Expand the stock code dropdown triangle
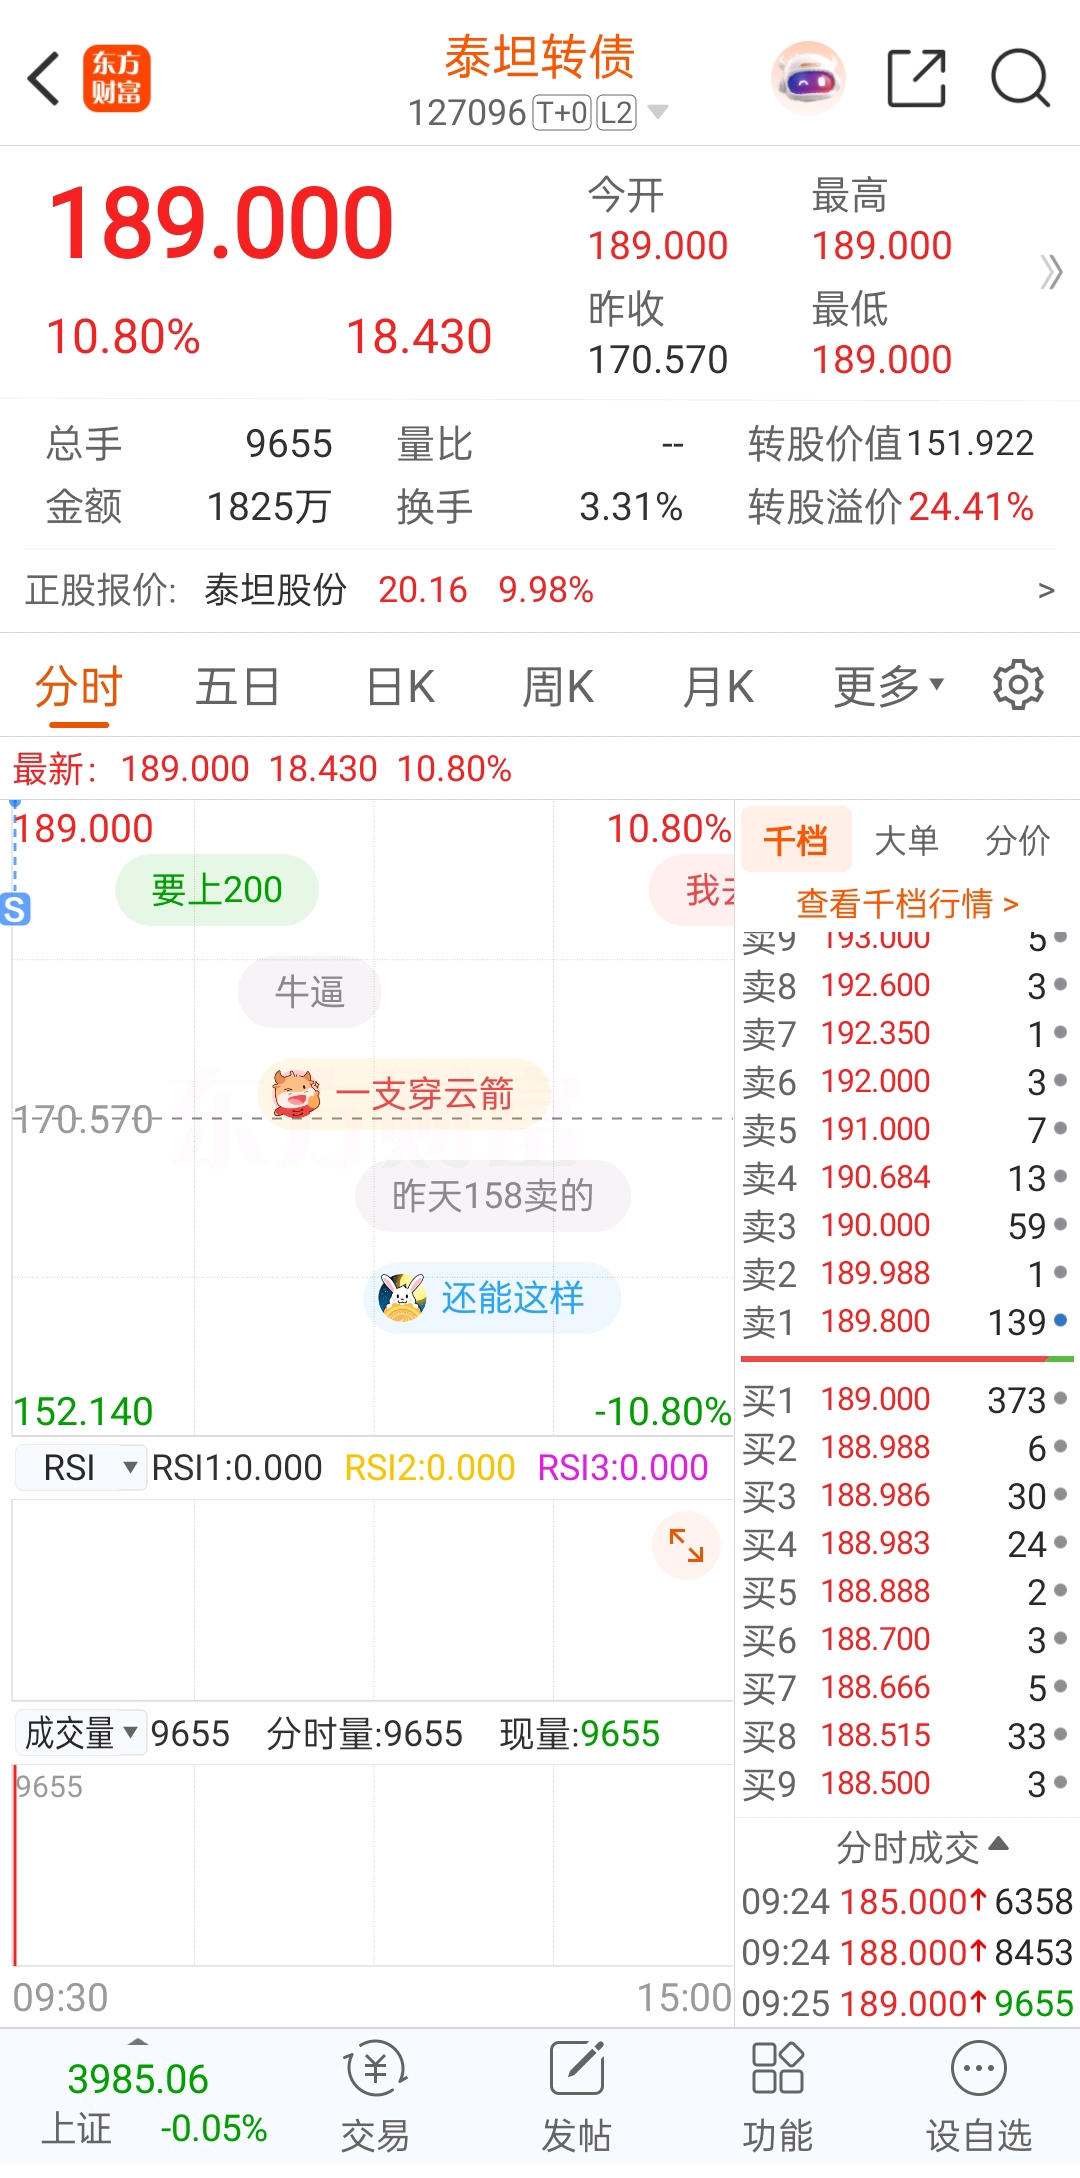 (658, 112)
